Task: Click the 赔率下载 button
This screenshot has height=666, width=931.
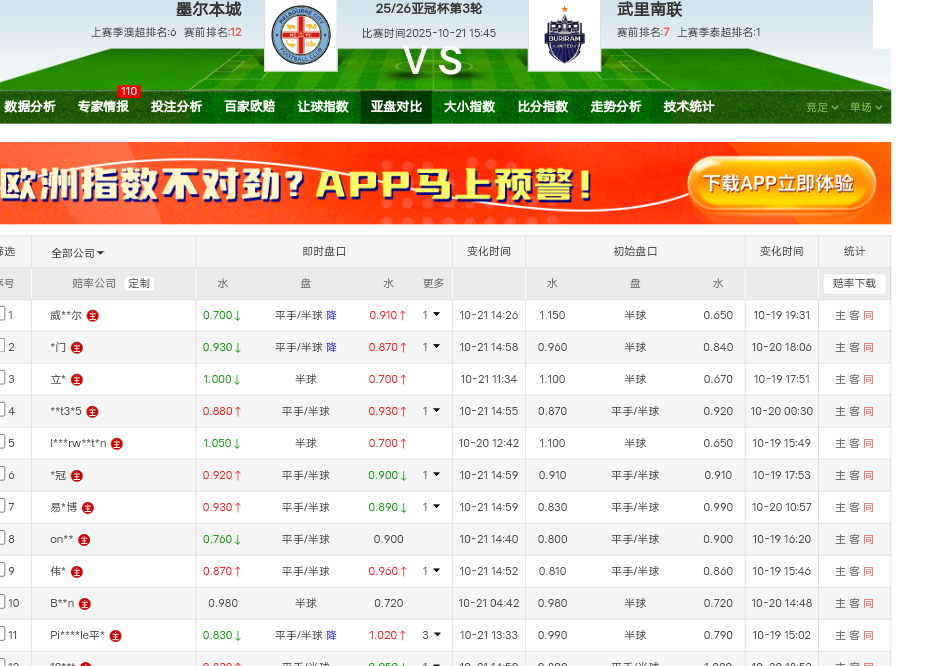Action: click(854, 284)
